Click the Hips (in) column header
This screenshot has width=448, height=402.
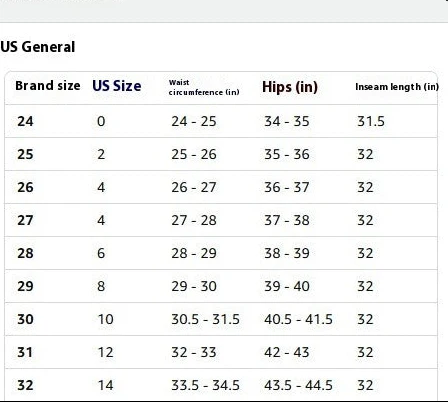290,87
